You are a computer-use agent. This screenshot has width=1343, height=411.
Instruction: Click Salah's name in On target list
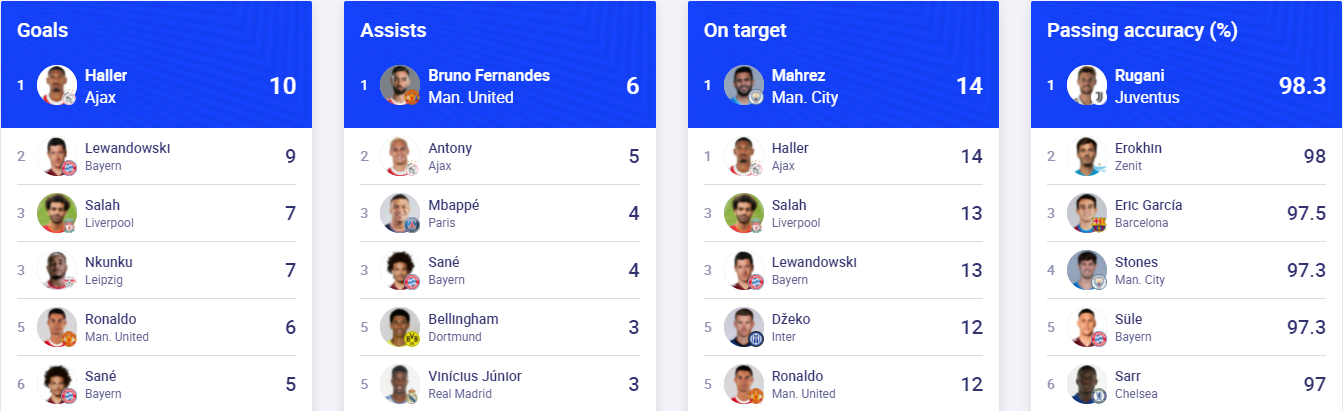790,205
